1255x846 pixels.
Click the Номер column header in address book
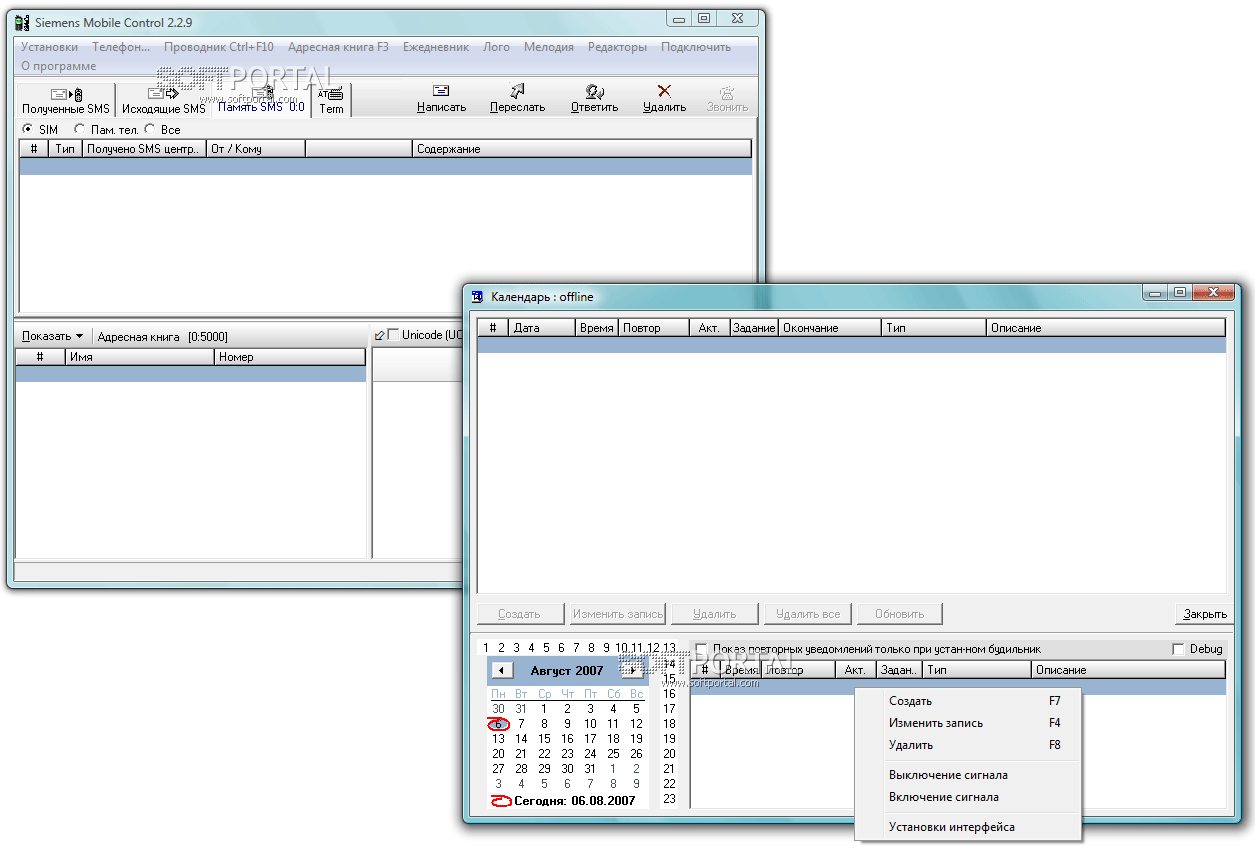coord(290,357)
